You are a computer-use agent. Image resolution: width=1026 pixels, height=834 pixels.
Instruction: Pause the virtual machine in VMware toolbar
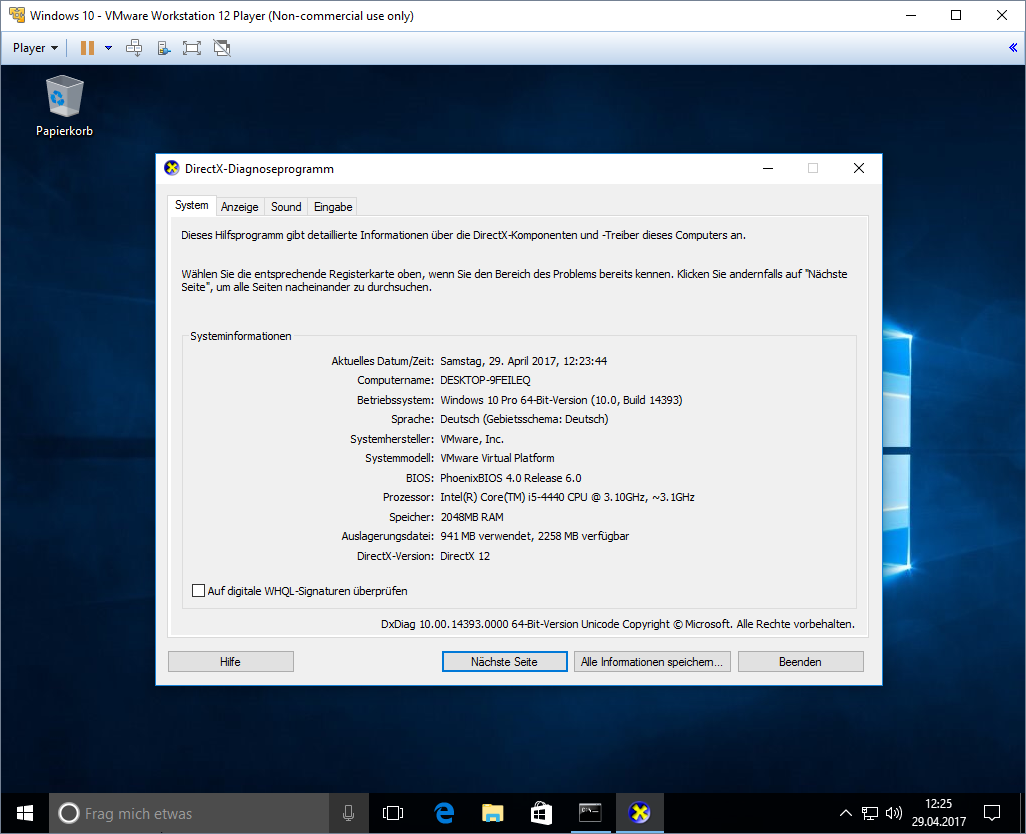point(87,48)
